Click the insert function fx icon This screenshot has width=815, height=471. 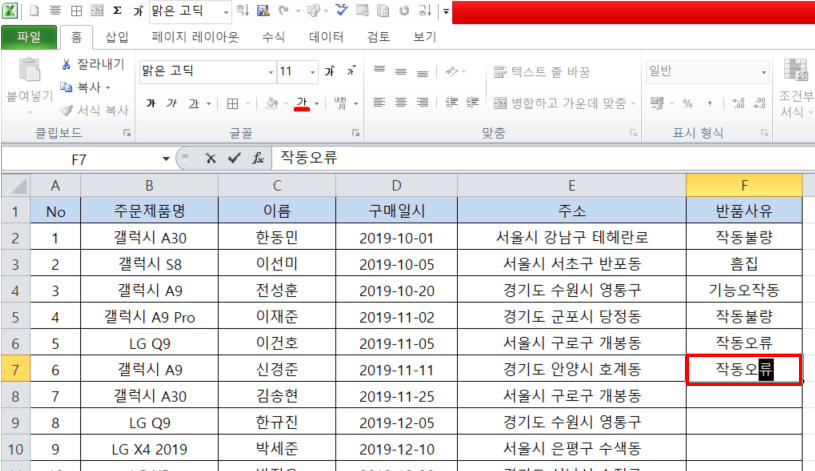258,159
